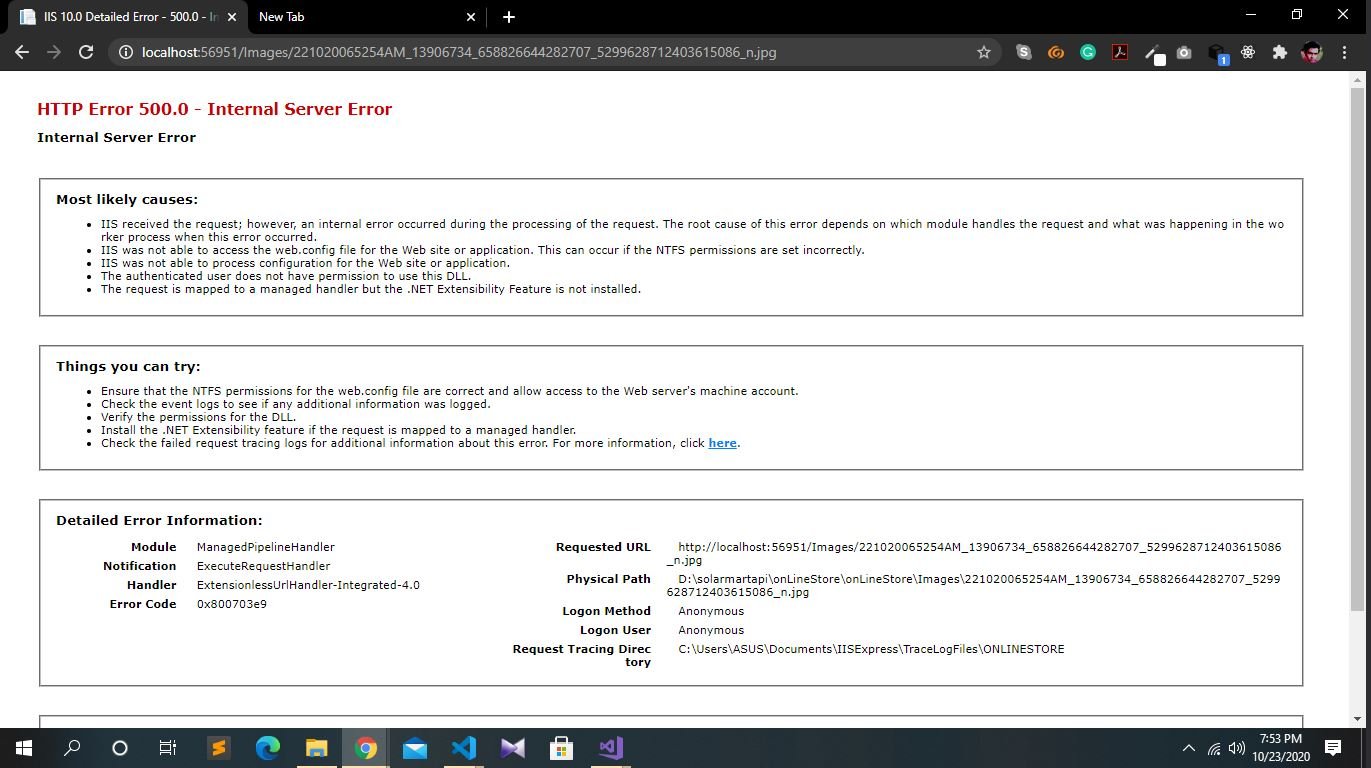Click the camera screenshot extension icon

coord(1184,52)
